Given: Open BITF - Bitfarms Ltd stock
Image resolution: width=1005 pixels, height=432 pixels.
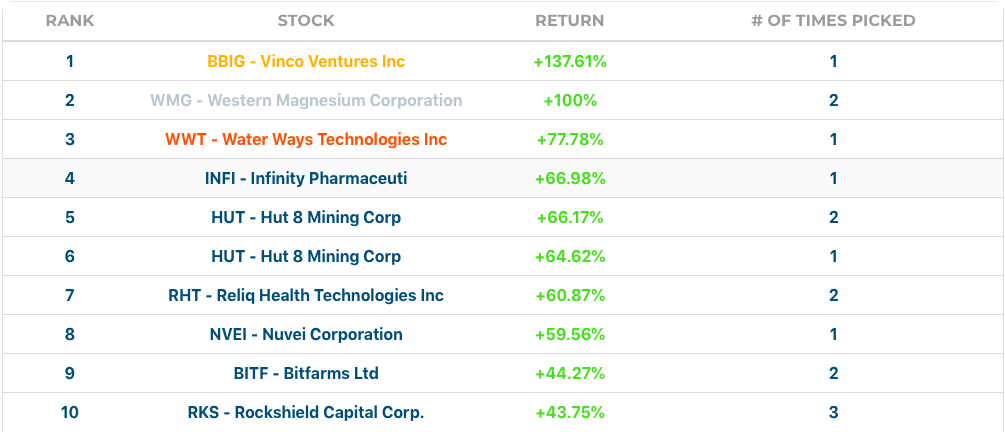Looking at the screenshot, I should [x=306, y=373].
